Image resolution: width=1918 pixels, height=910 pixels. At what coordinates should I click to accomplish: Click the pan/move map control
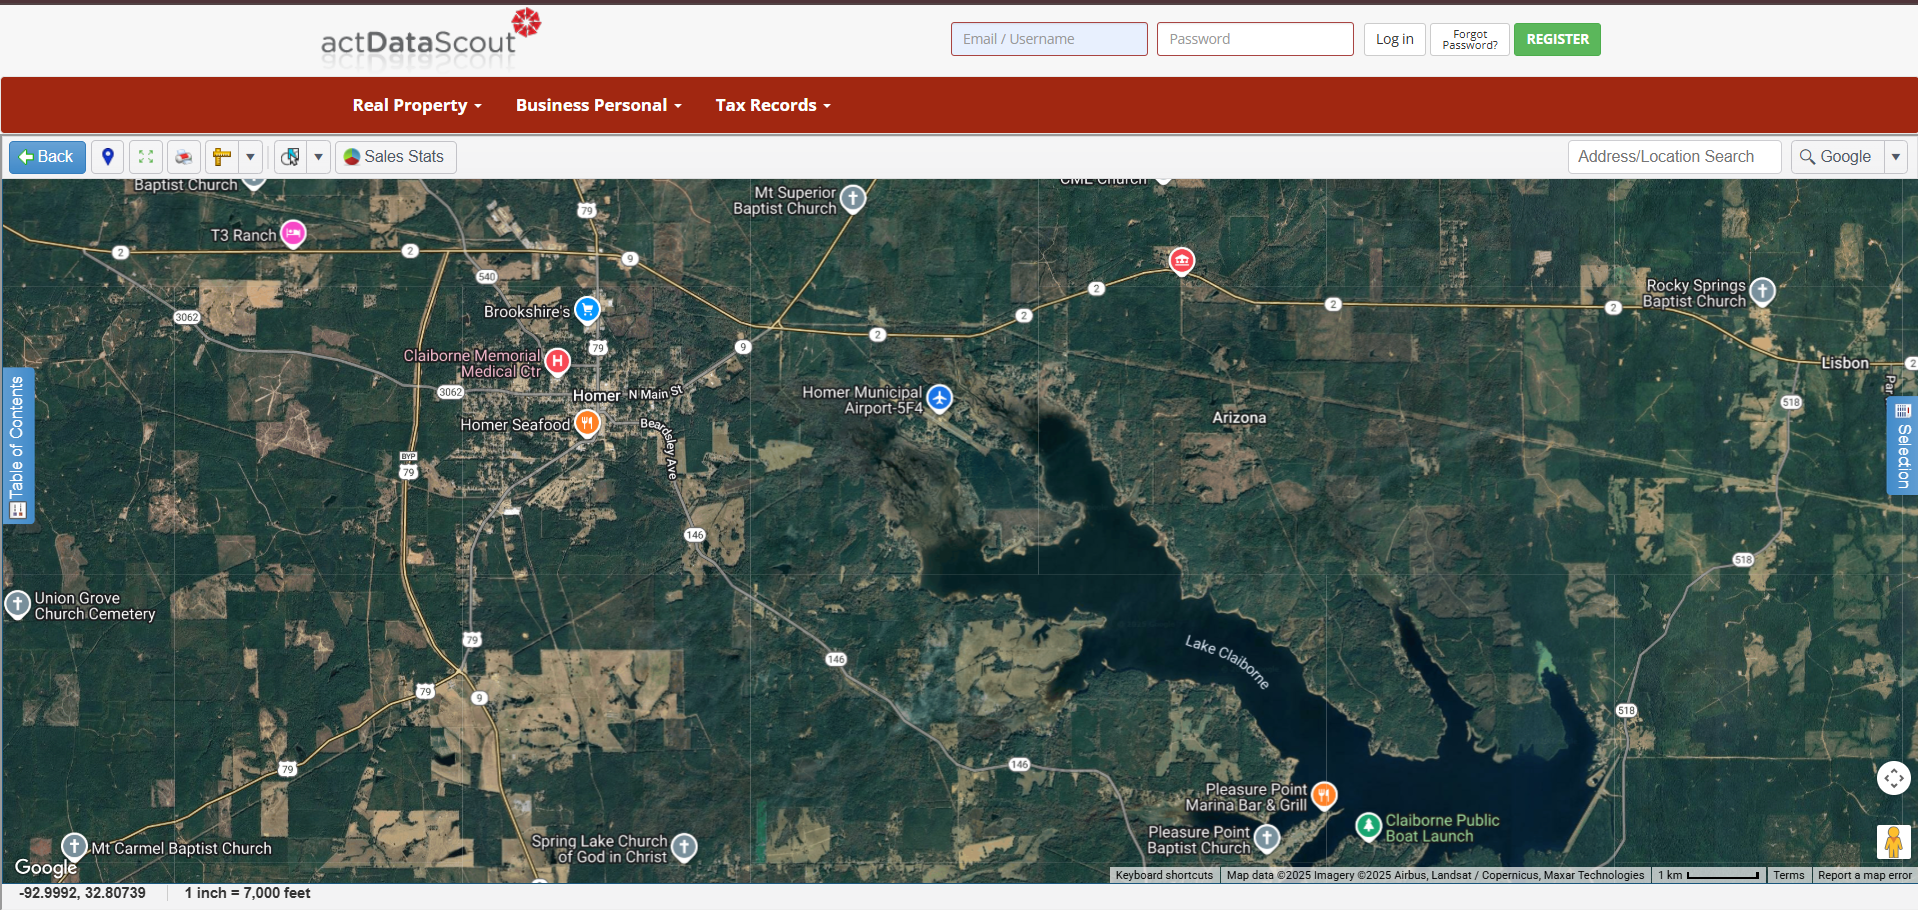pyautogui.click(x=1893, y=778)
